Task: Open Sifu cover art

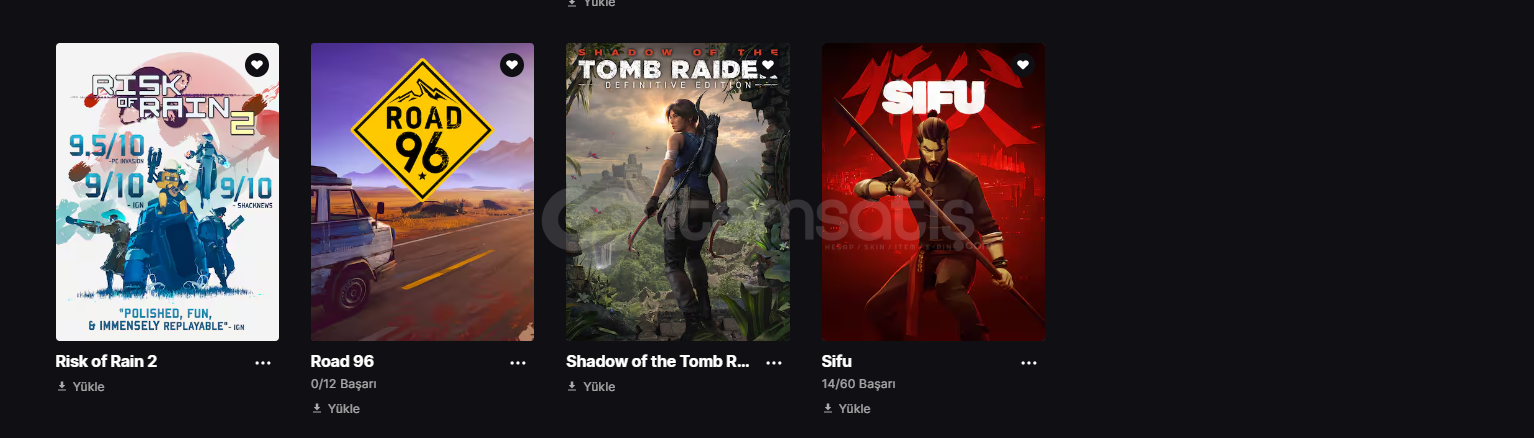Action: 933,192
